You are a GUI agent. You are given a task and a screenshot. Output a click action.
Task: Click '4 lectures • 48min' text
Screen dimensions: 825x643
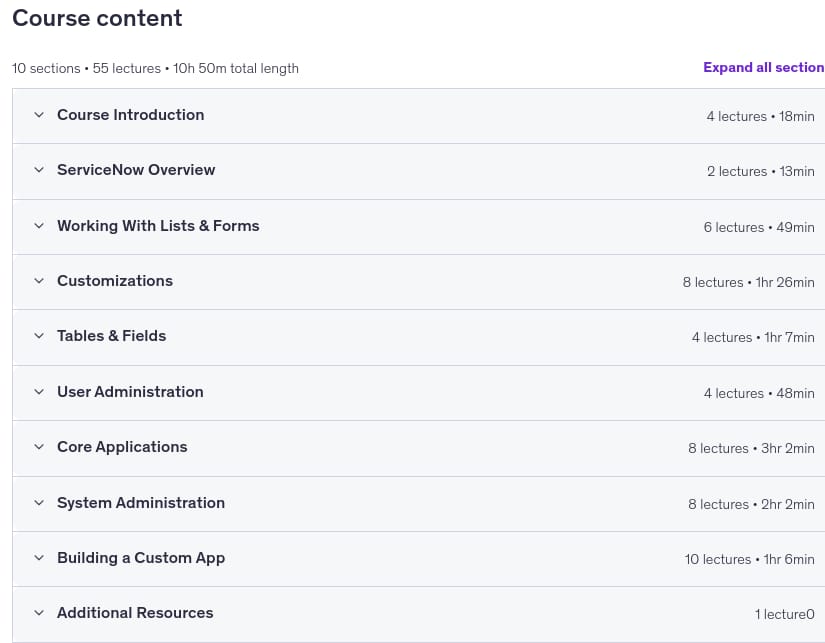759,394
